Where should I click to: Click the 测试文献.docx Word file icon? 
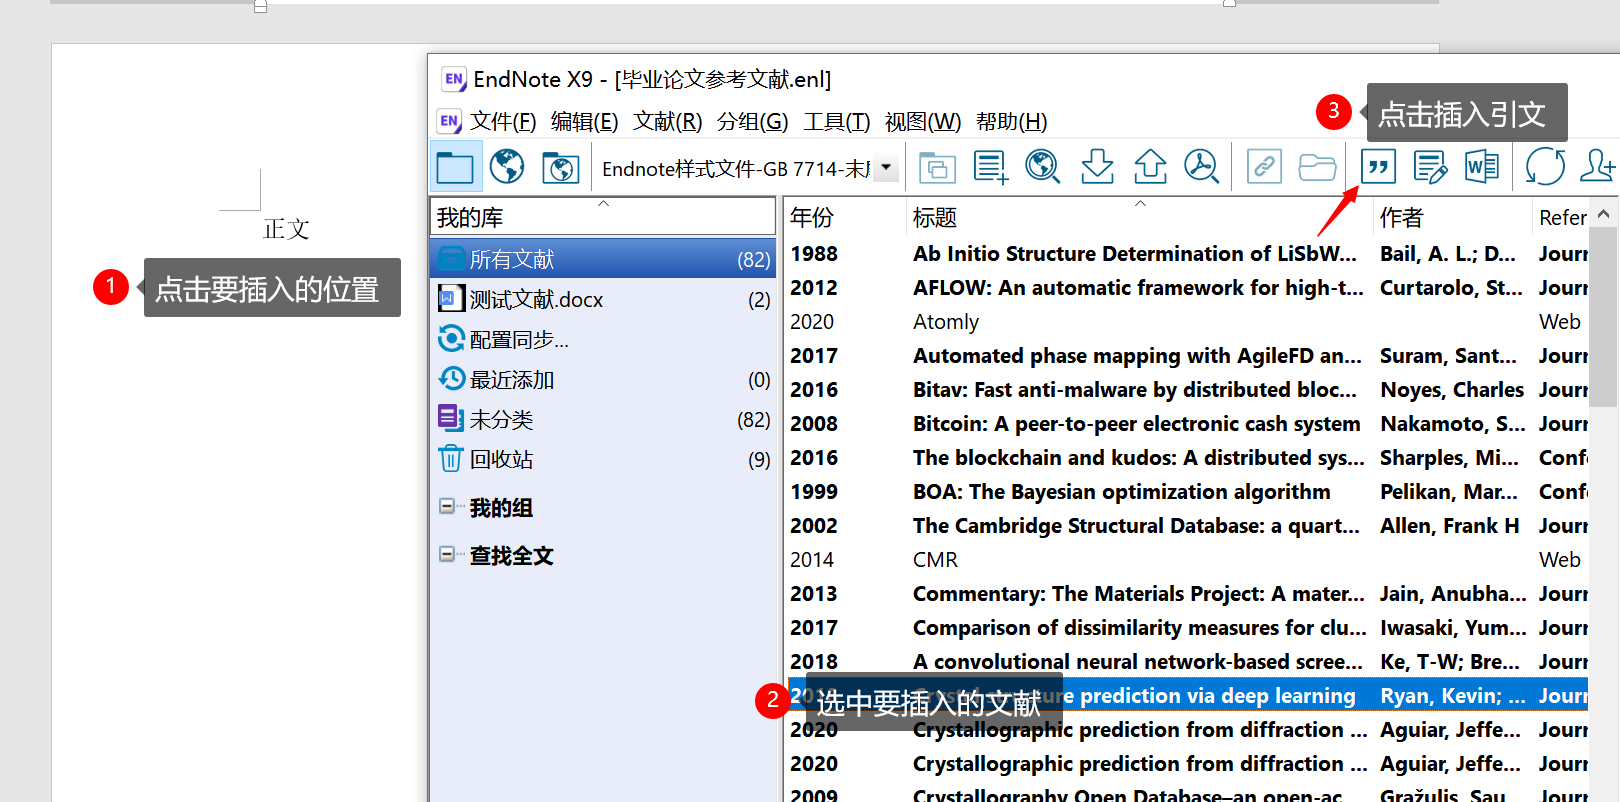pos(451,299)
